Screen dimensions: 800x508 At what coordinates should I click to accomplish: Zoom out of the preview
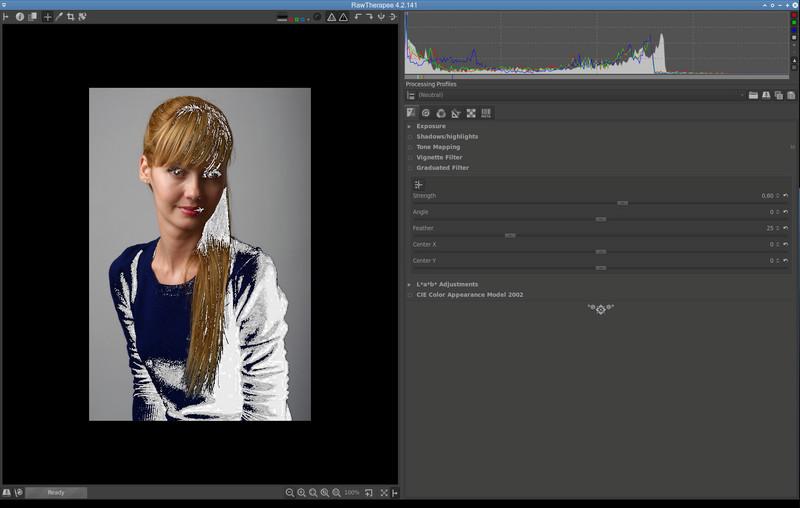290,493
